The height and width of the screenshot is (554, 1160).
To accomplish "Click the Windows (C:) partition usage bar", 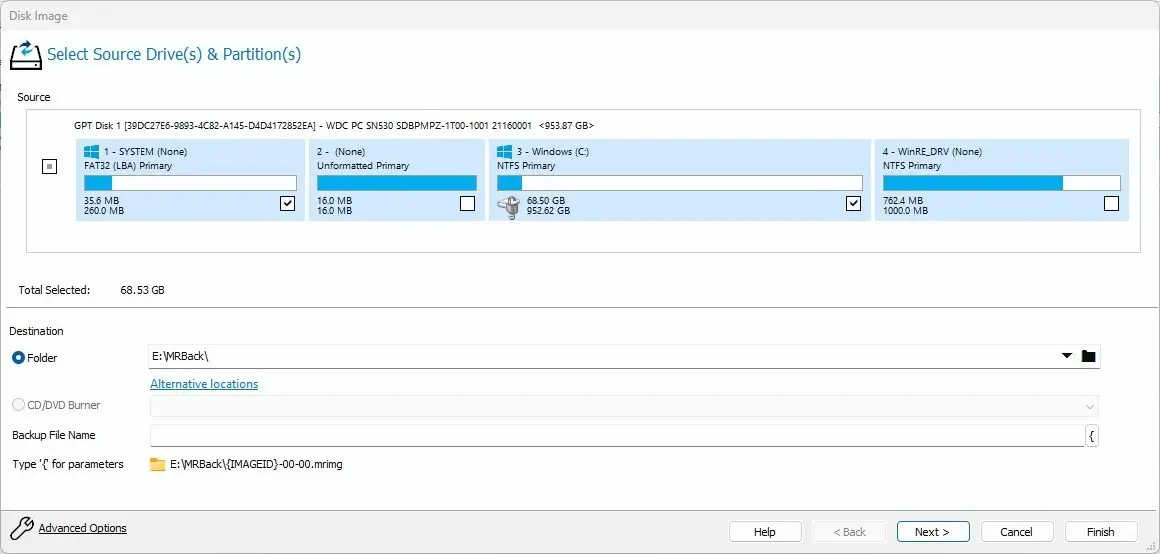I will pyautogui.click(x=680, y=183).
